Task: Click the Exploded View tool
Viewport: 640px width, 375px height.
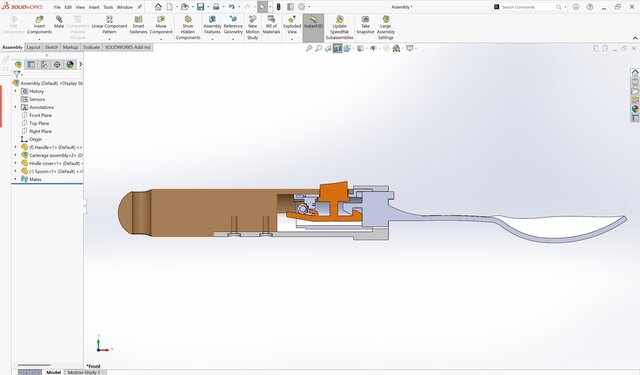Action: click(292, 25)
